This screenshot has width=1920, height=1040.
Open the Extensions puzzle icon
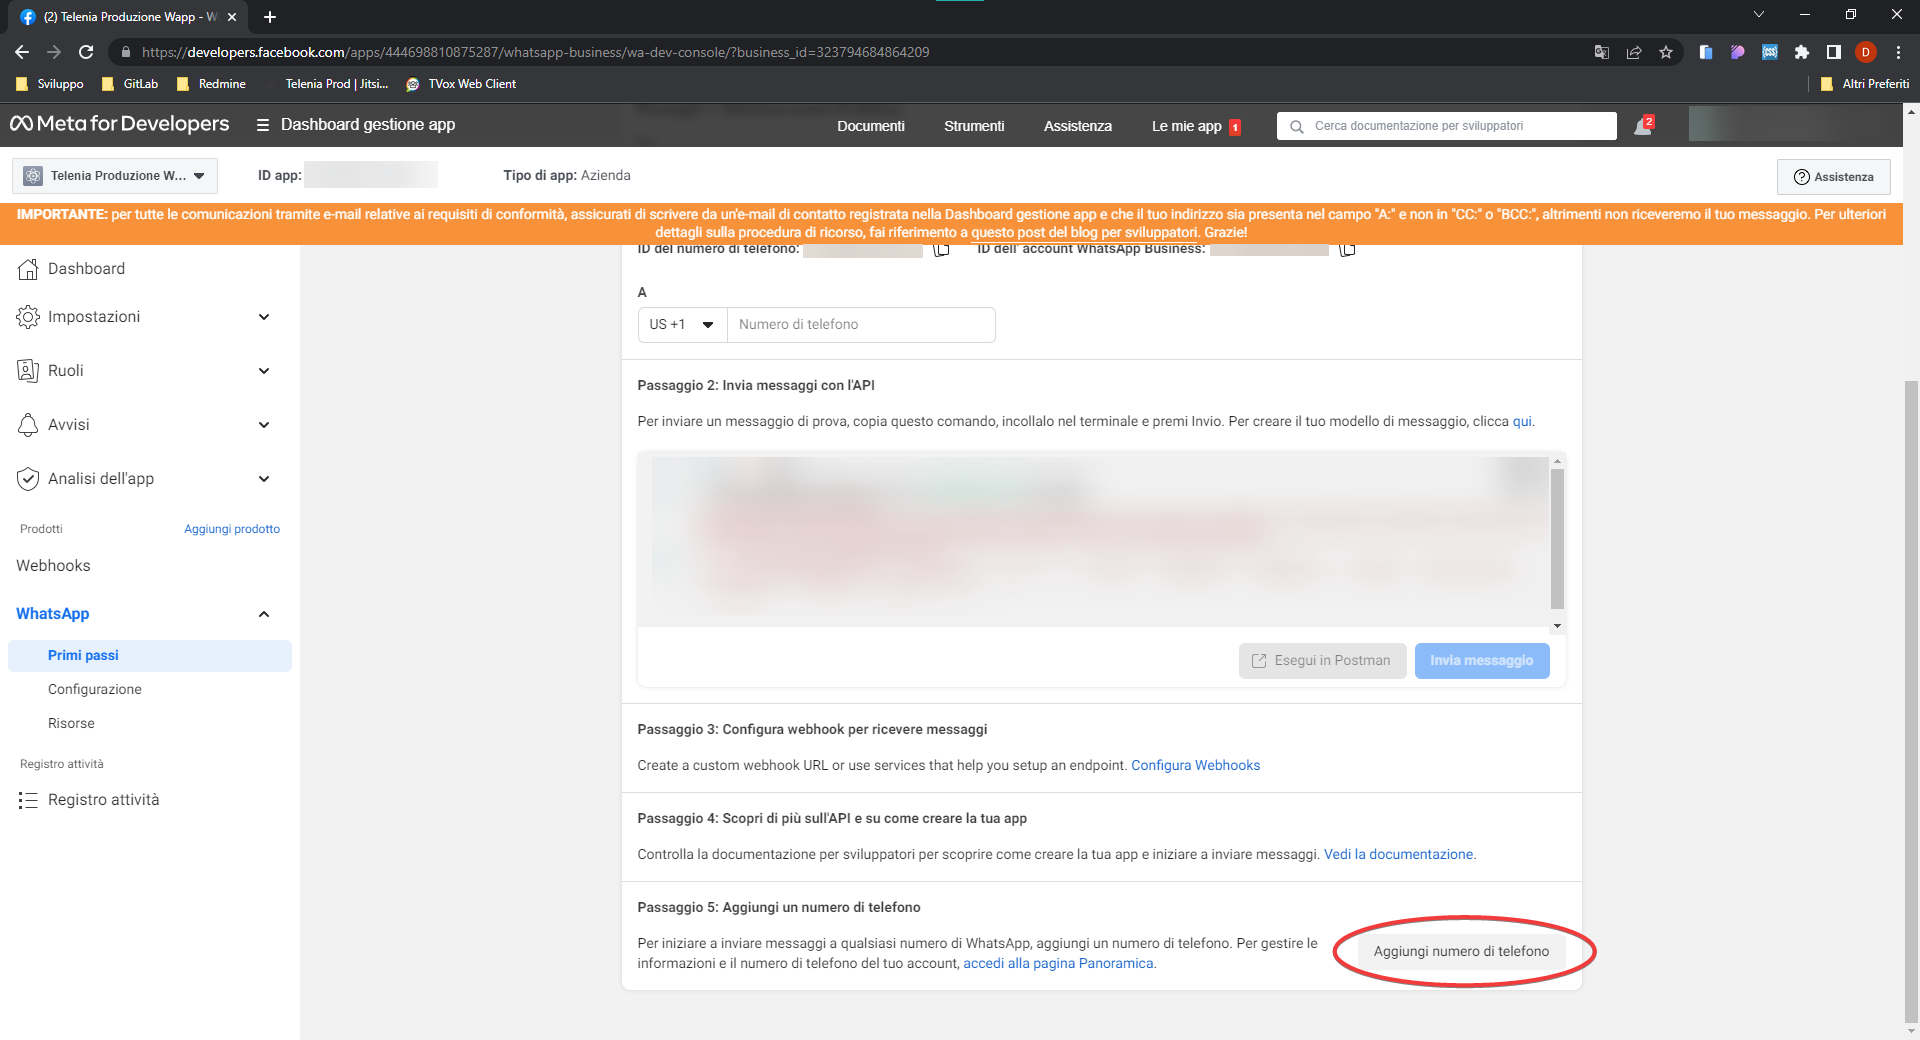(x=1802, y=52)
